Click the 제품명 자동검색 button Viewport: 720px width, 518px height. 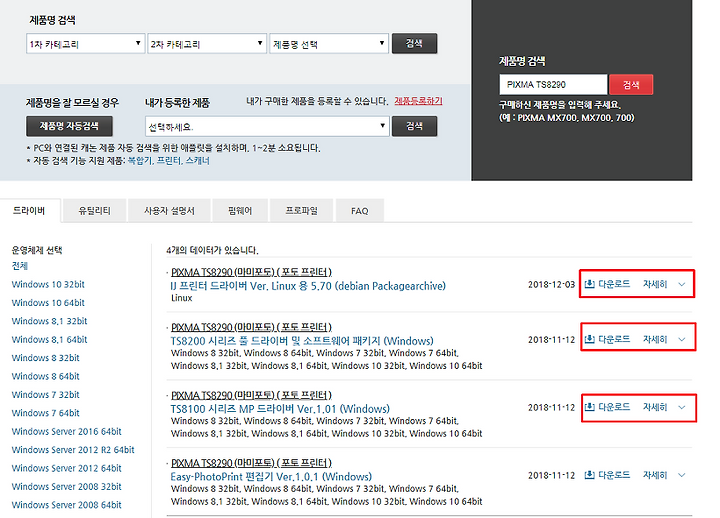(x=69, y=126)
